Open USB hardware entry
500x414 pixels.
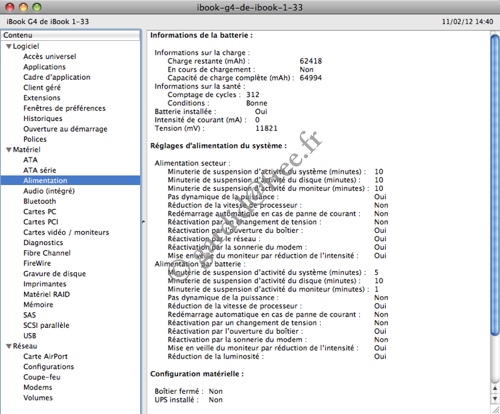click(30, 335)
